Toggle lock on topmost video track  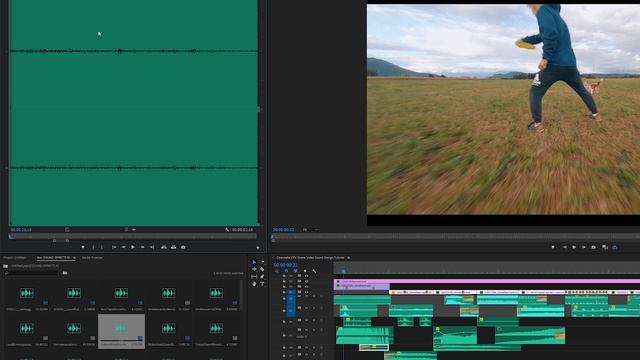tap(284, 276)
